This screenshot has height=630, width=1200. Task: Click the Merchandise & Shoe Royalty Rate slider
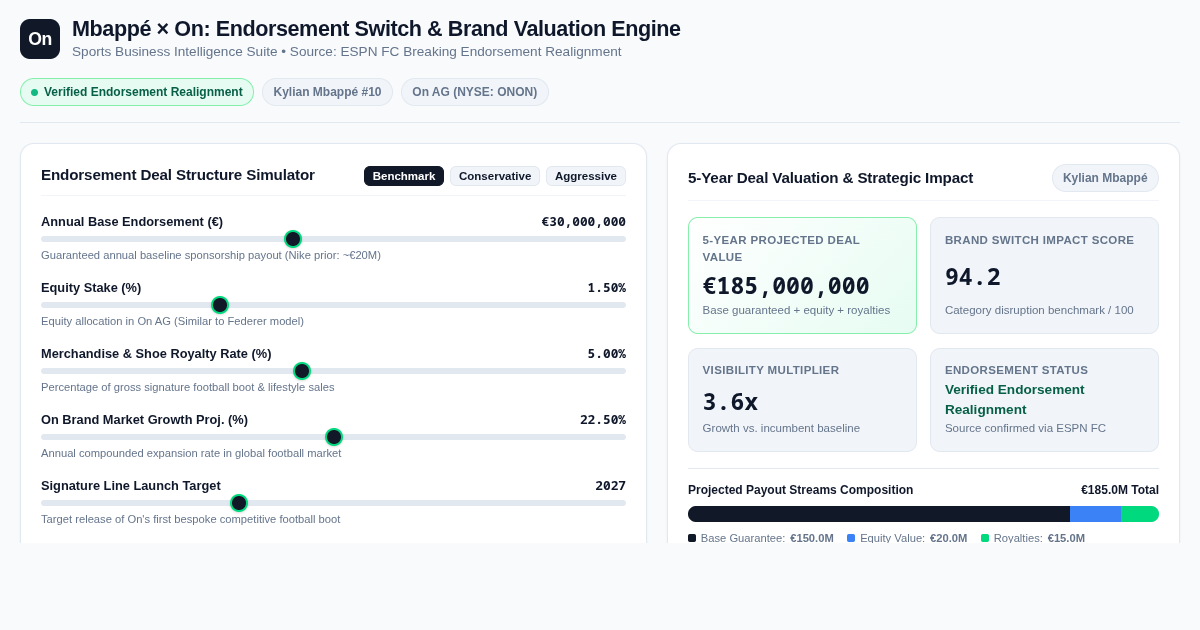click(x=333, y=371)
